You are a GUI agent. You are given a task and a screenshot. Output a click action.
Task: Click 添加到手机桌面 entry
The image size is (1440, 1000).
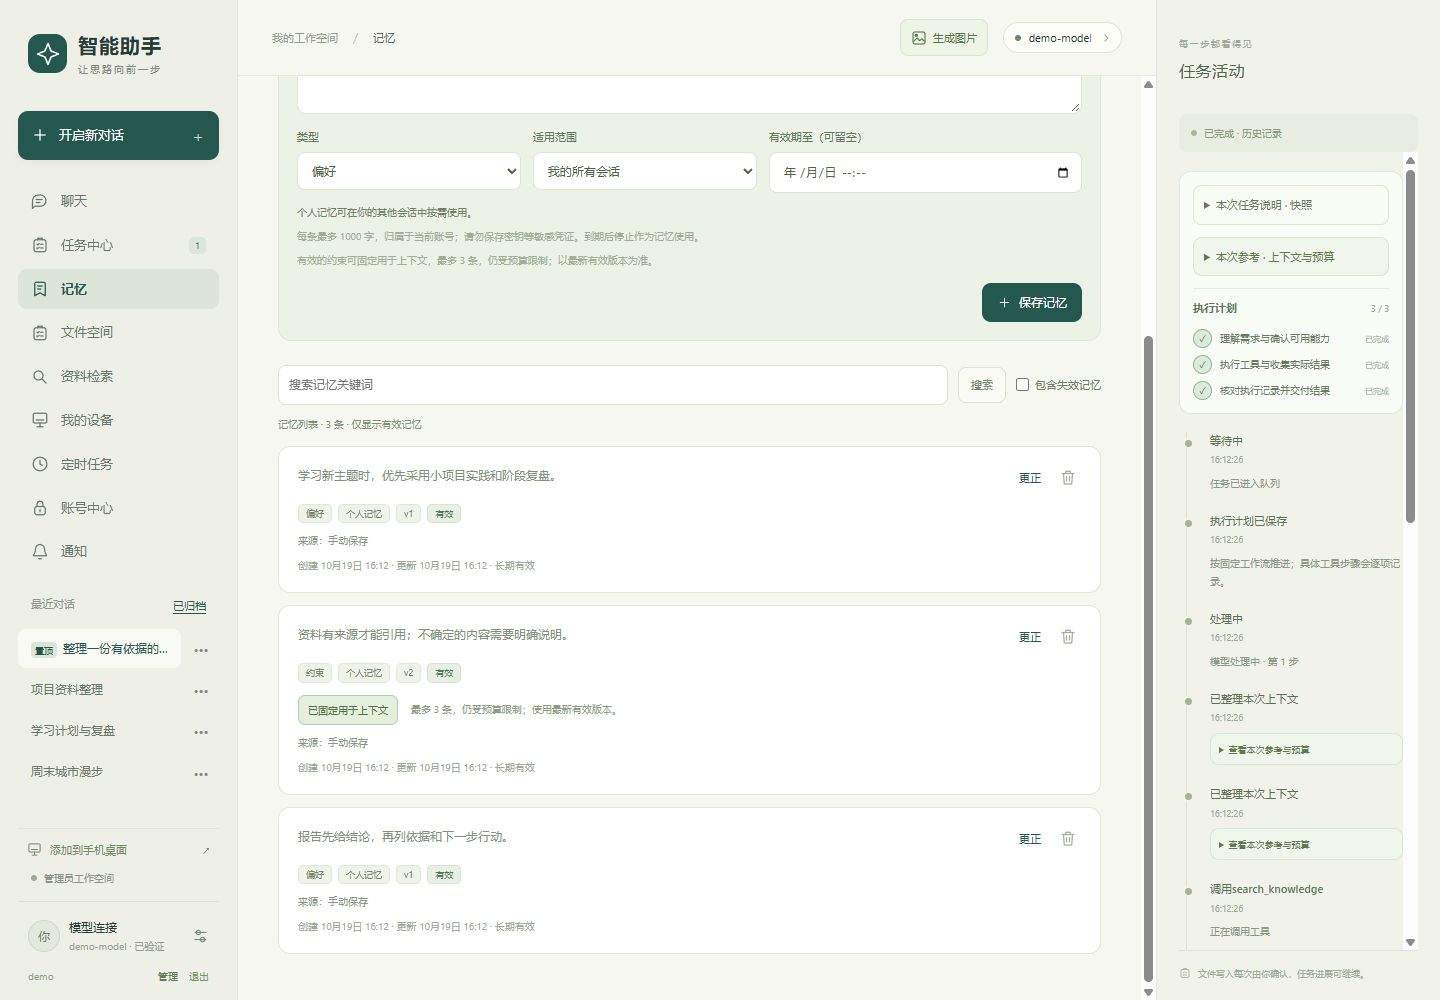tap(118, 850)
